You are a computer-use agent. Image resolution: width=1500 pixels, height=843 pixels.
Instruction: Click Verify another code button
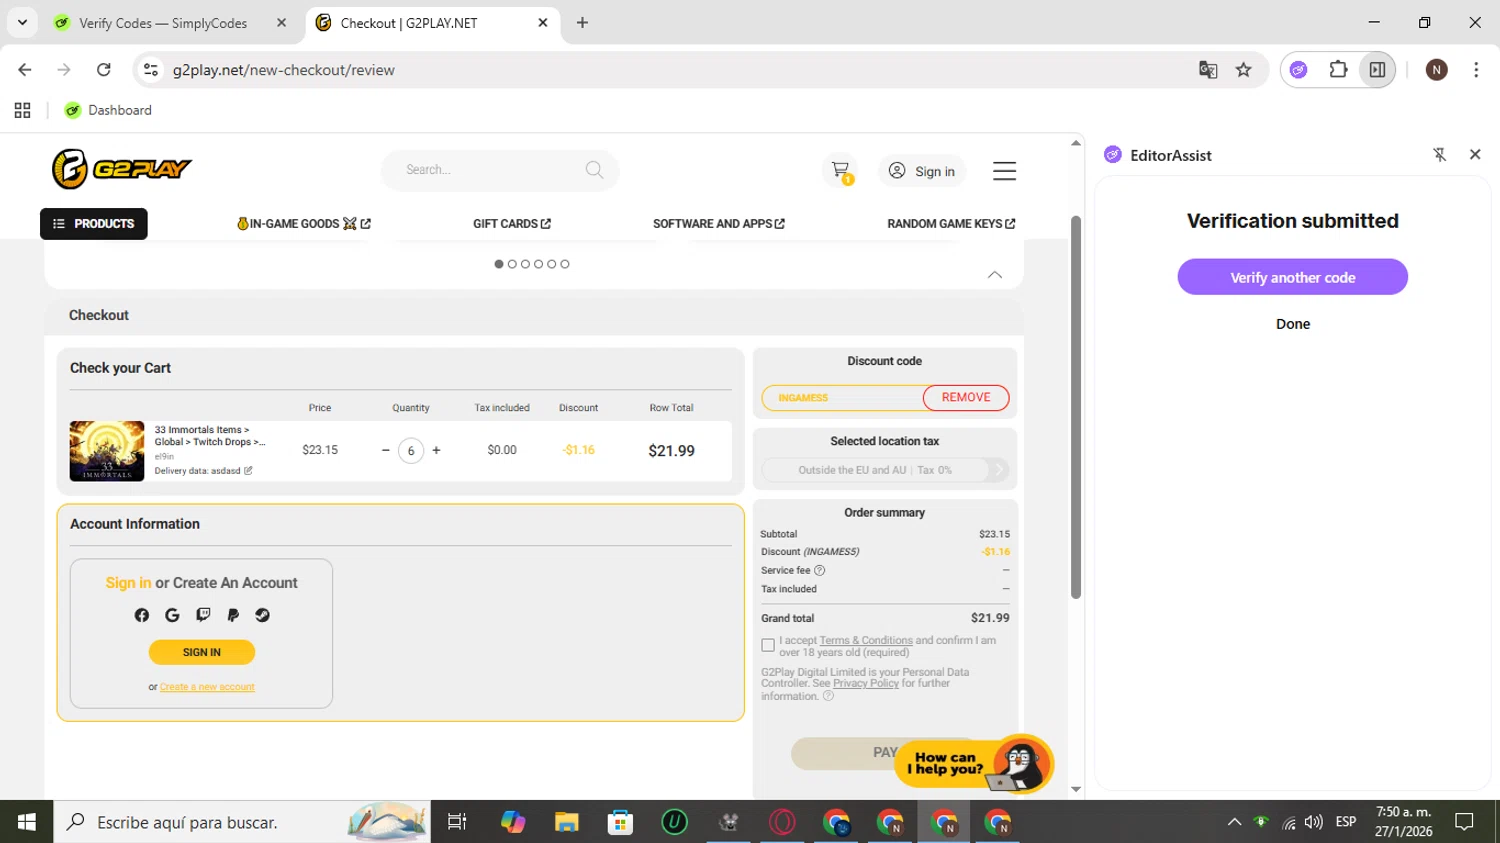point(1292,277)
